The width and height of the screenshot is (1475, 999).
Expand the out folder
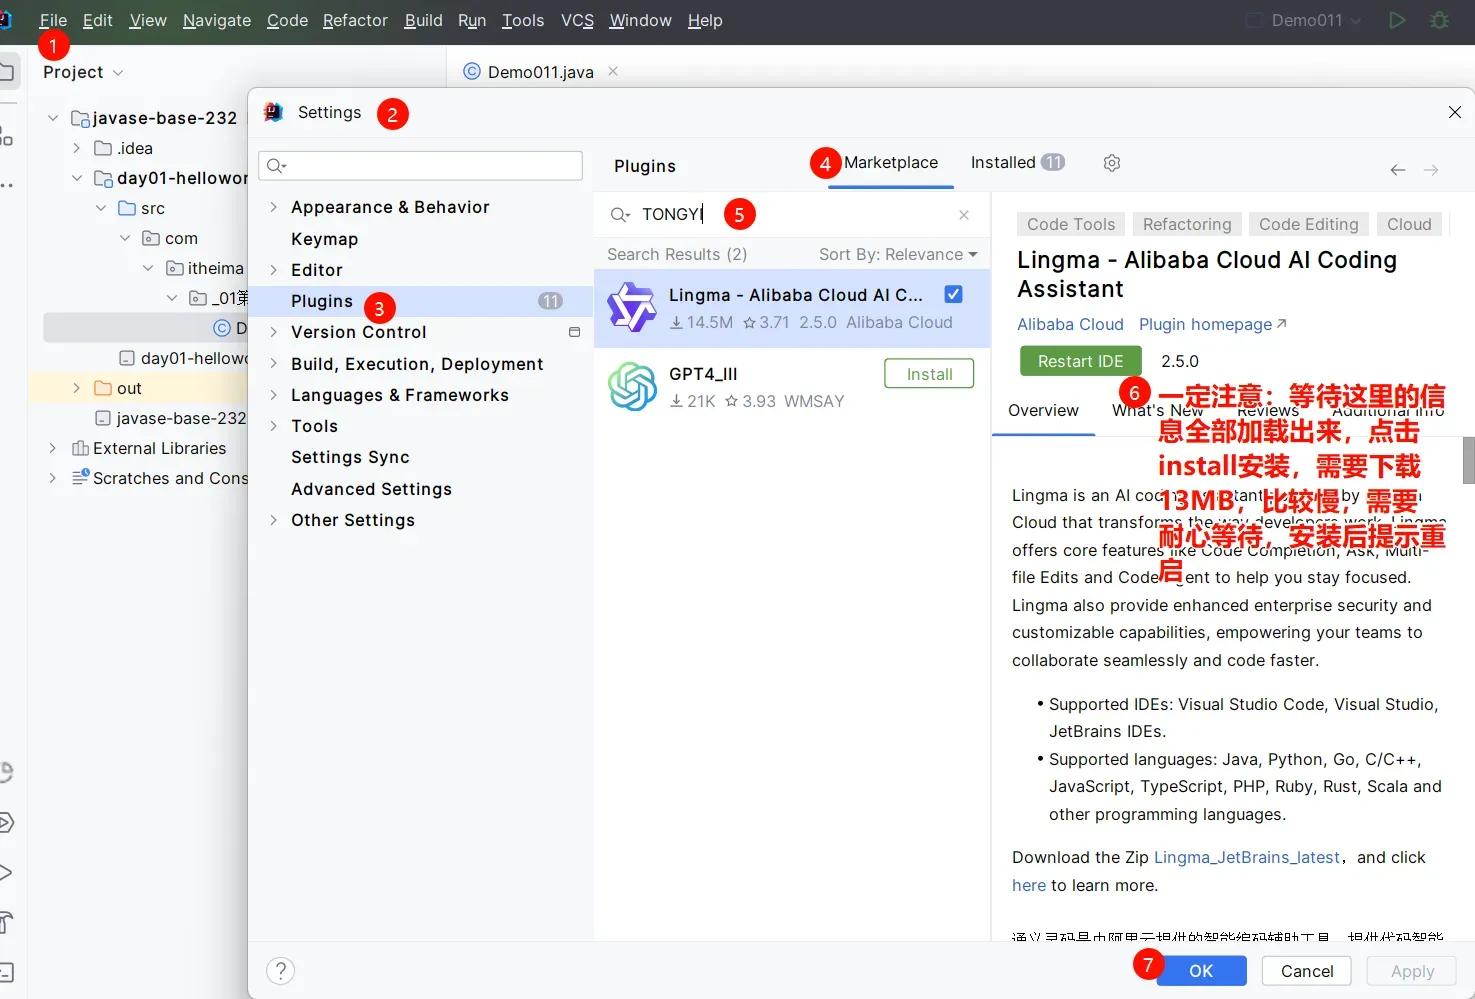pyautogui.click(x=77, y=388)
